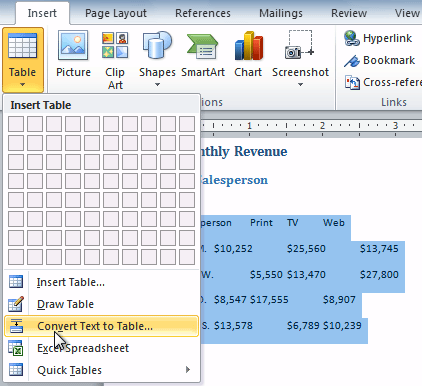Click the Insert Table header label
The height and width of the screenshot is (386, 422).
(x=41, y=105)
